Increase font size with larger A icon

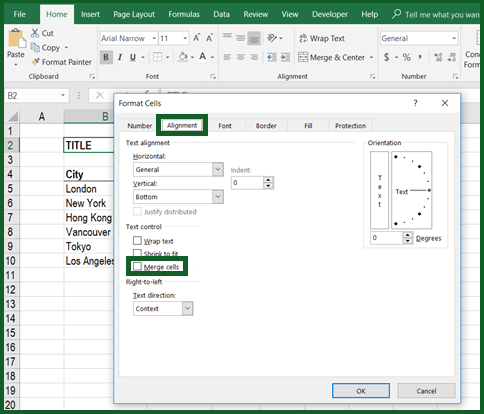[197, 38]
